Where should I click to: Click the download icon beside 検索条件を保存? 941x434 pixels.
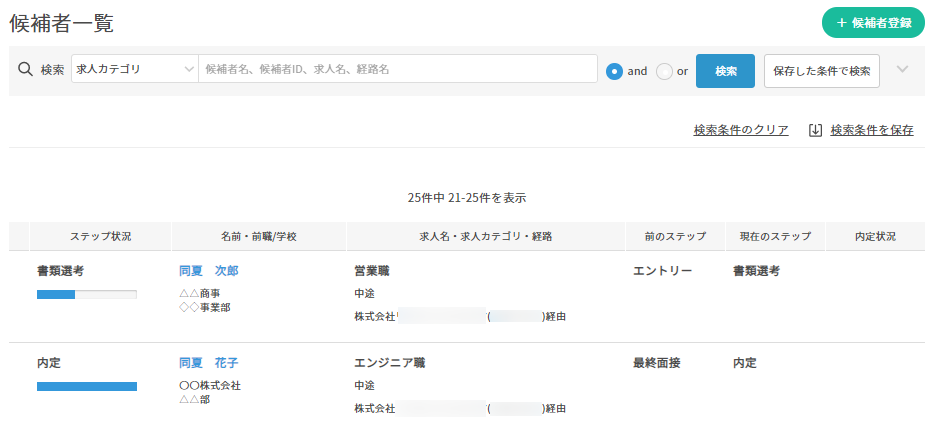[815, 130]
